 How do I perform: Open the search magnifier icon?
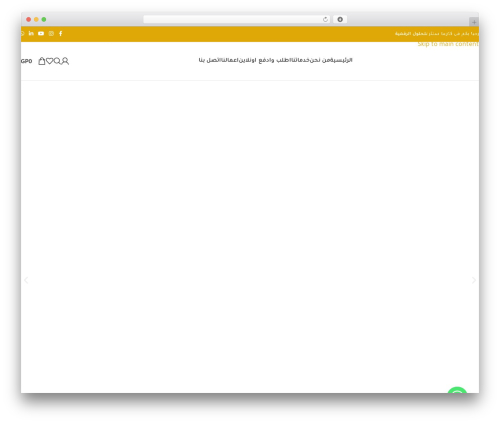(57, 61)
